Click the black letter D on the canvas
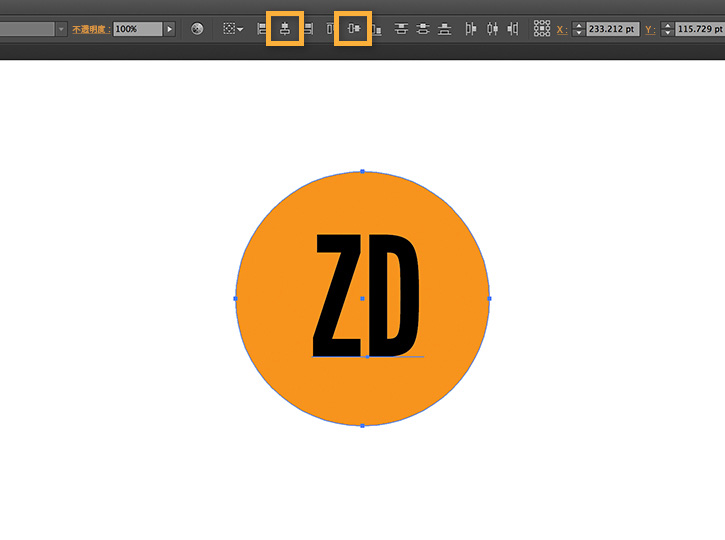This screenshot has height=540, width=725. tap(394, 295)
